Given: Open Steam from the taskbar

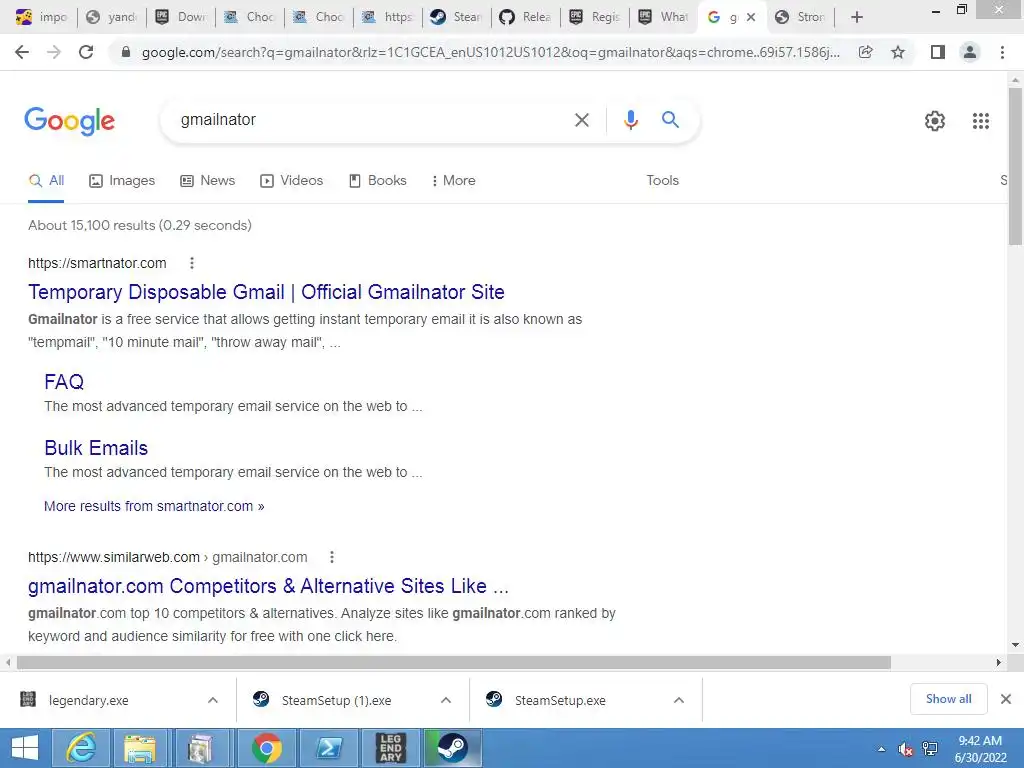Looking at the screenshot, I should pos(453,748).
